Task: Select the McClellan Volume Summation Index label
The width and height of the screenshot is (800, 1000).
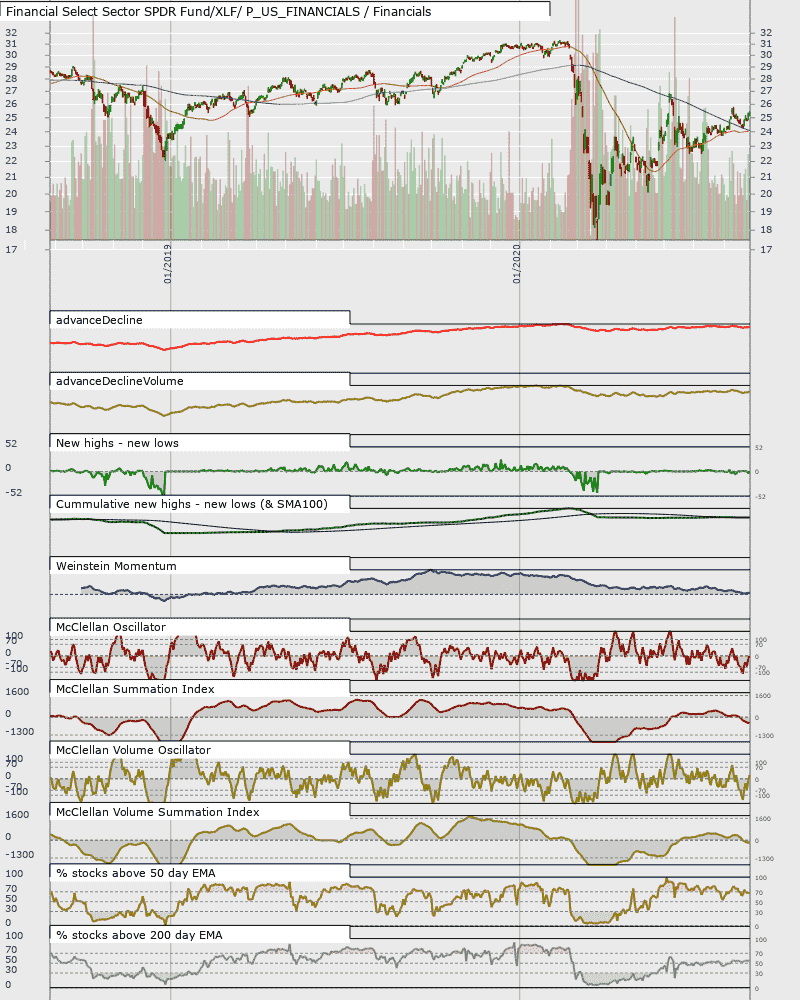Action: 158,812
